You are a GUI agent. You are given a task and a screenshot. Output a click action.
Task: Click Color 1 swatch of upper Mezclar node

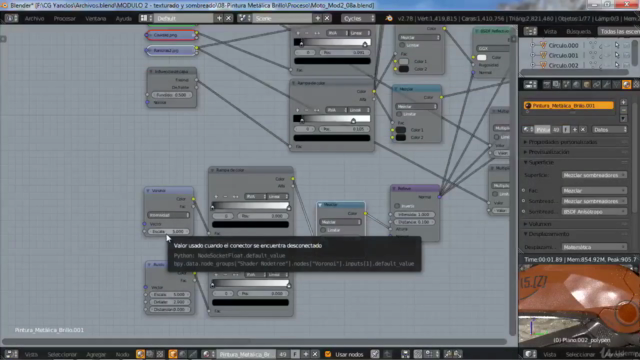click(x=404, y=62)
